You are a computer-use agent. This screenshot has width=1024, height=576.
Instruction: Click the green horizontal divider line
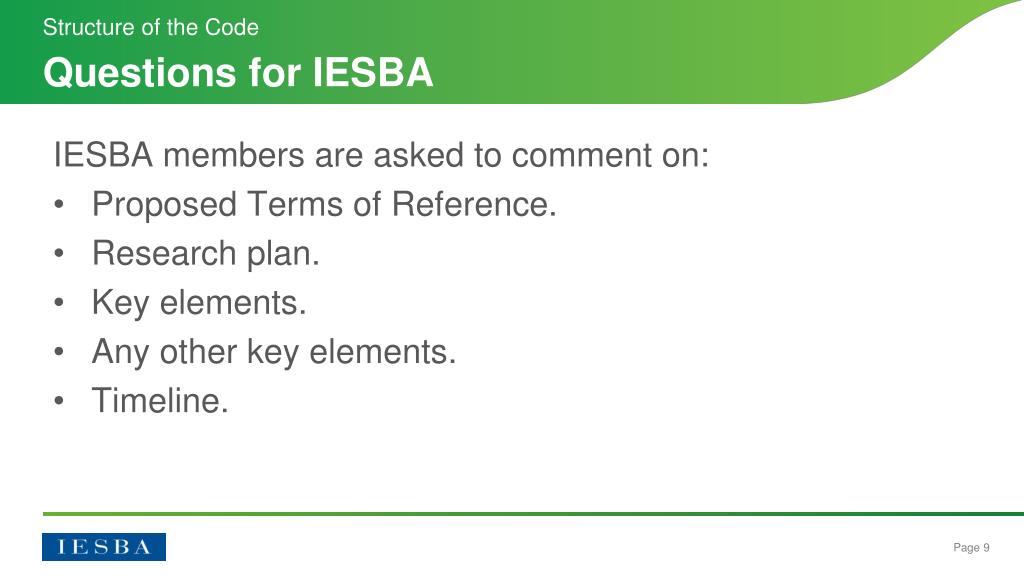pos(533,514)
